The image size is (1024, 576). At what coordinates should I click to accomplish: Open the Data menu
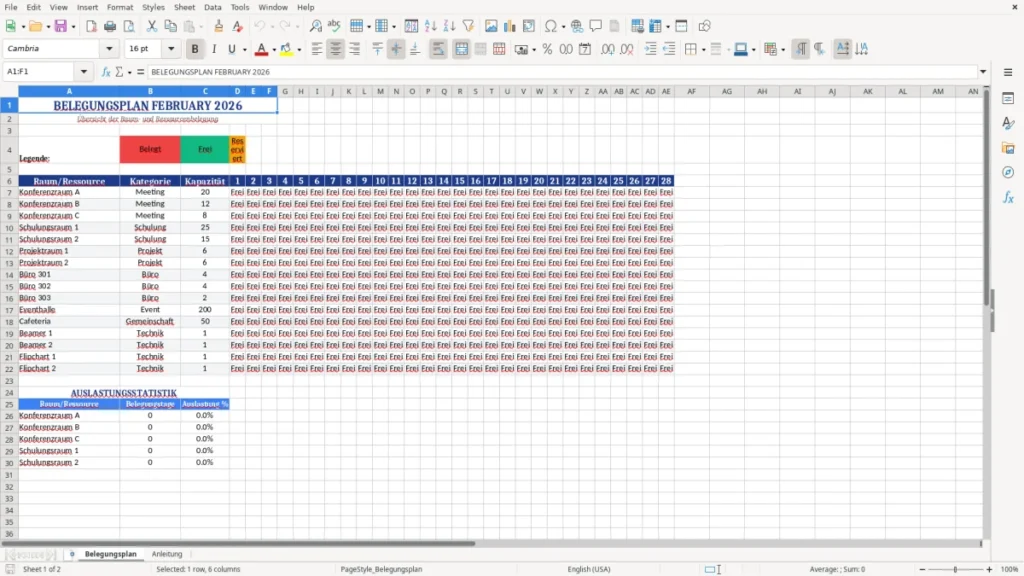click(212, 7)
